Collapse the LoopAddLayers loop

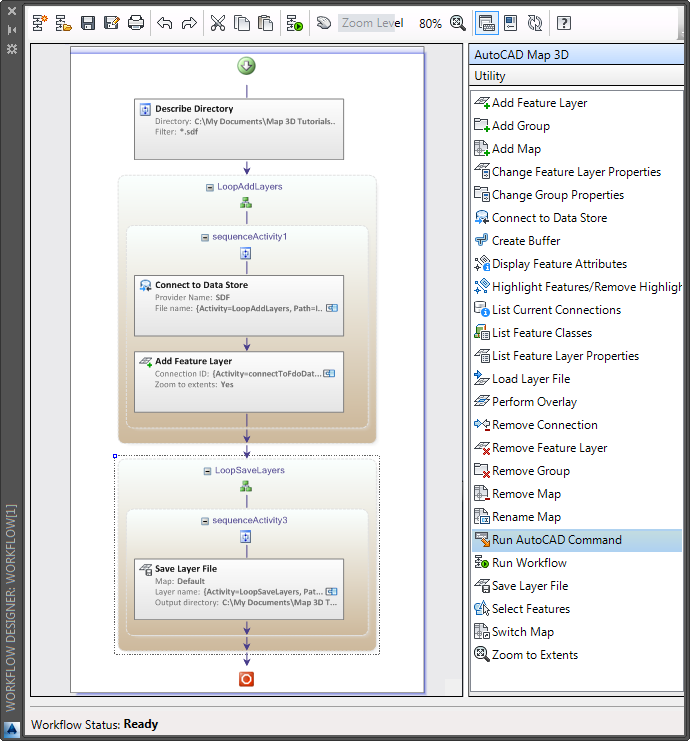click(210, 188)
